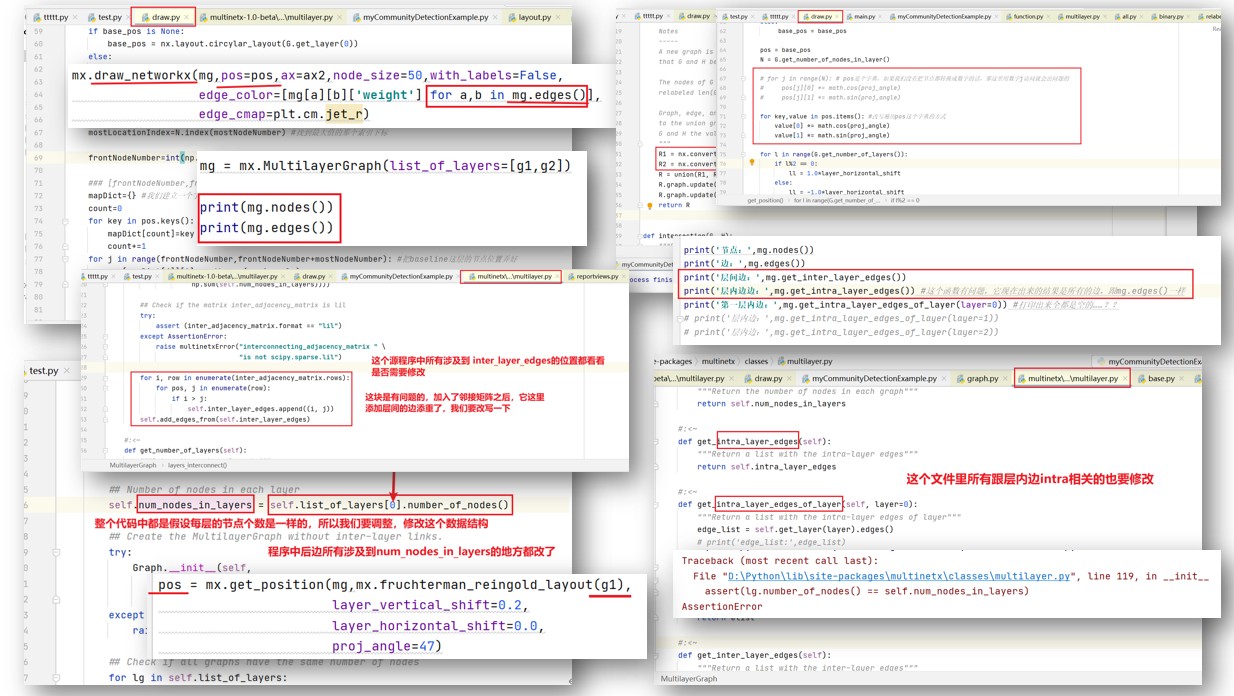The width and height of the screenshot is (1234, 696).
Task: Click the lightbulb intention icon in the right editor
Action: (x=650, y=205)
